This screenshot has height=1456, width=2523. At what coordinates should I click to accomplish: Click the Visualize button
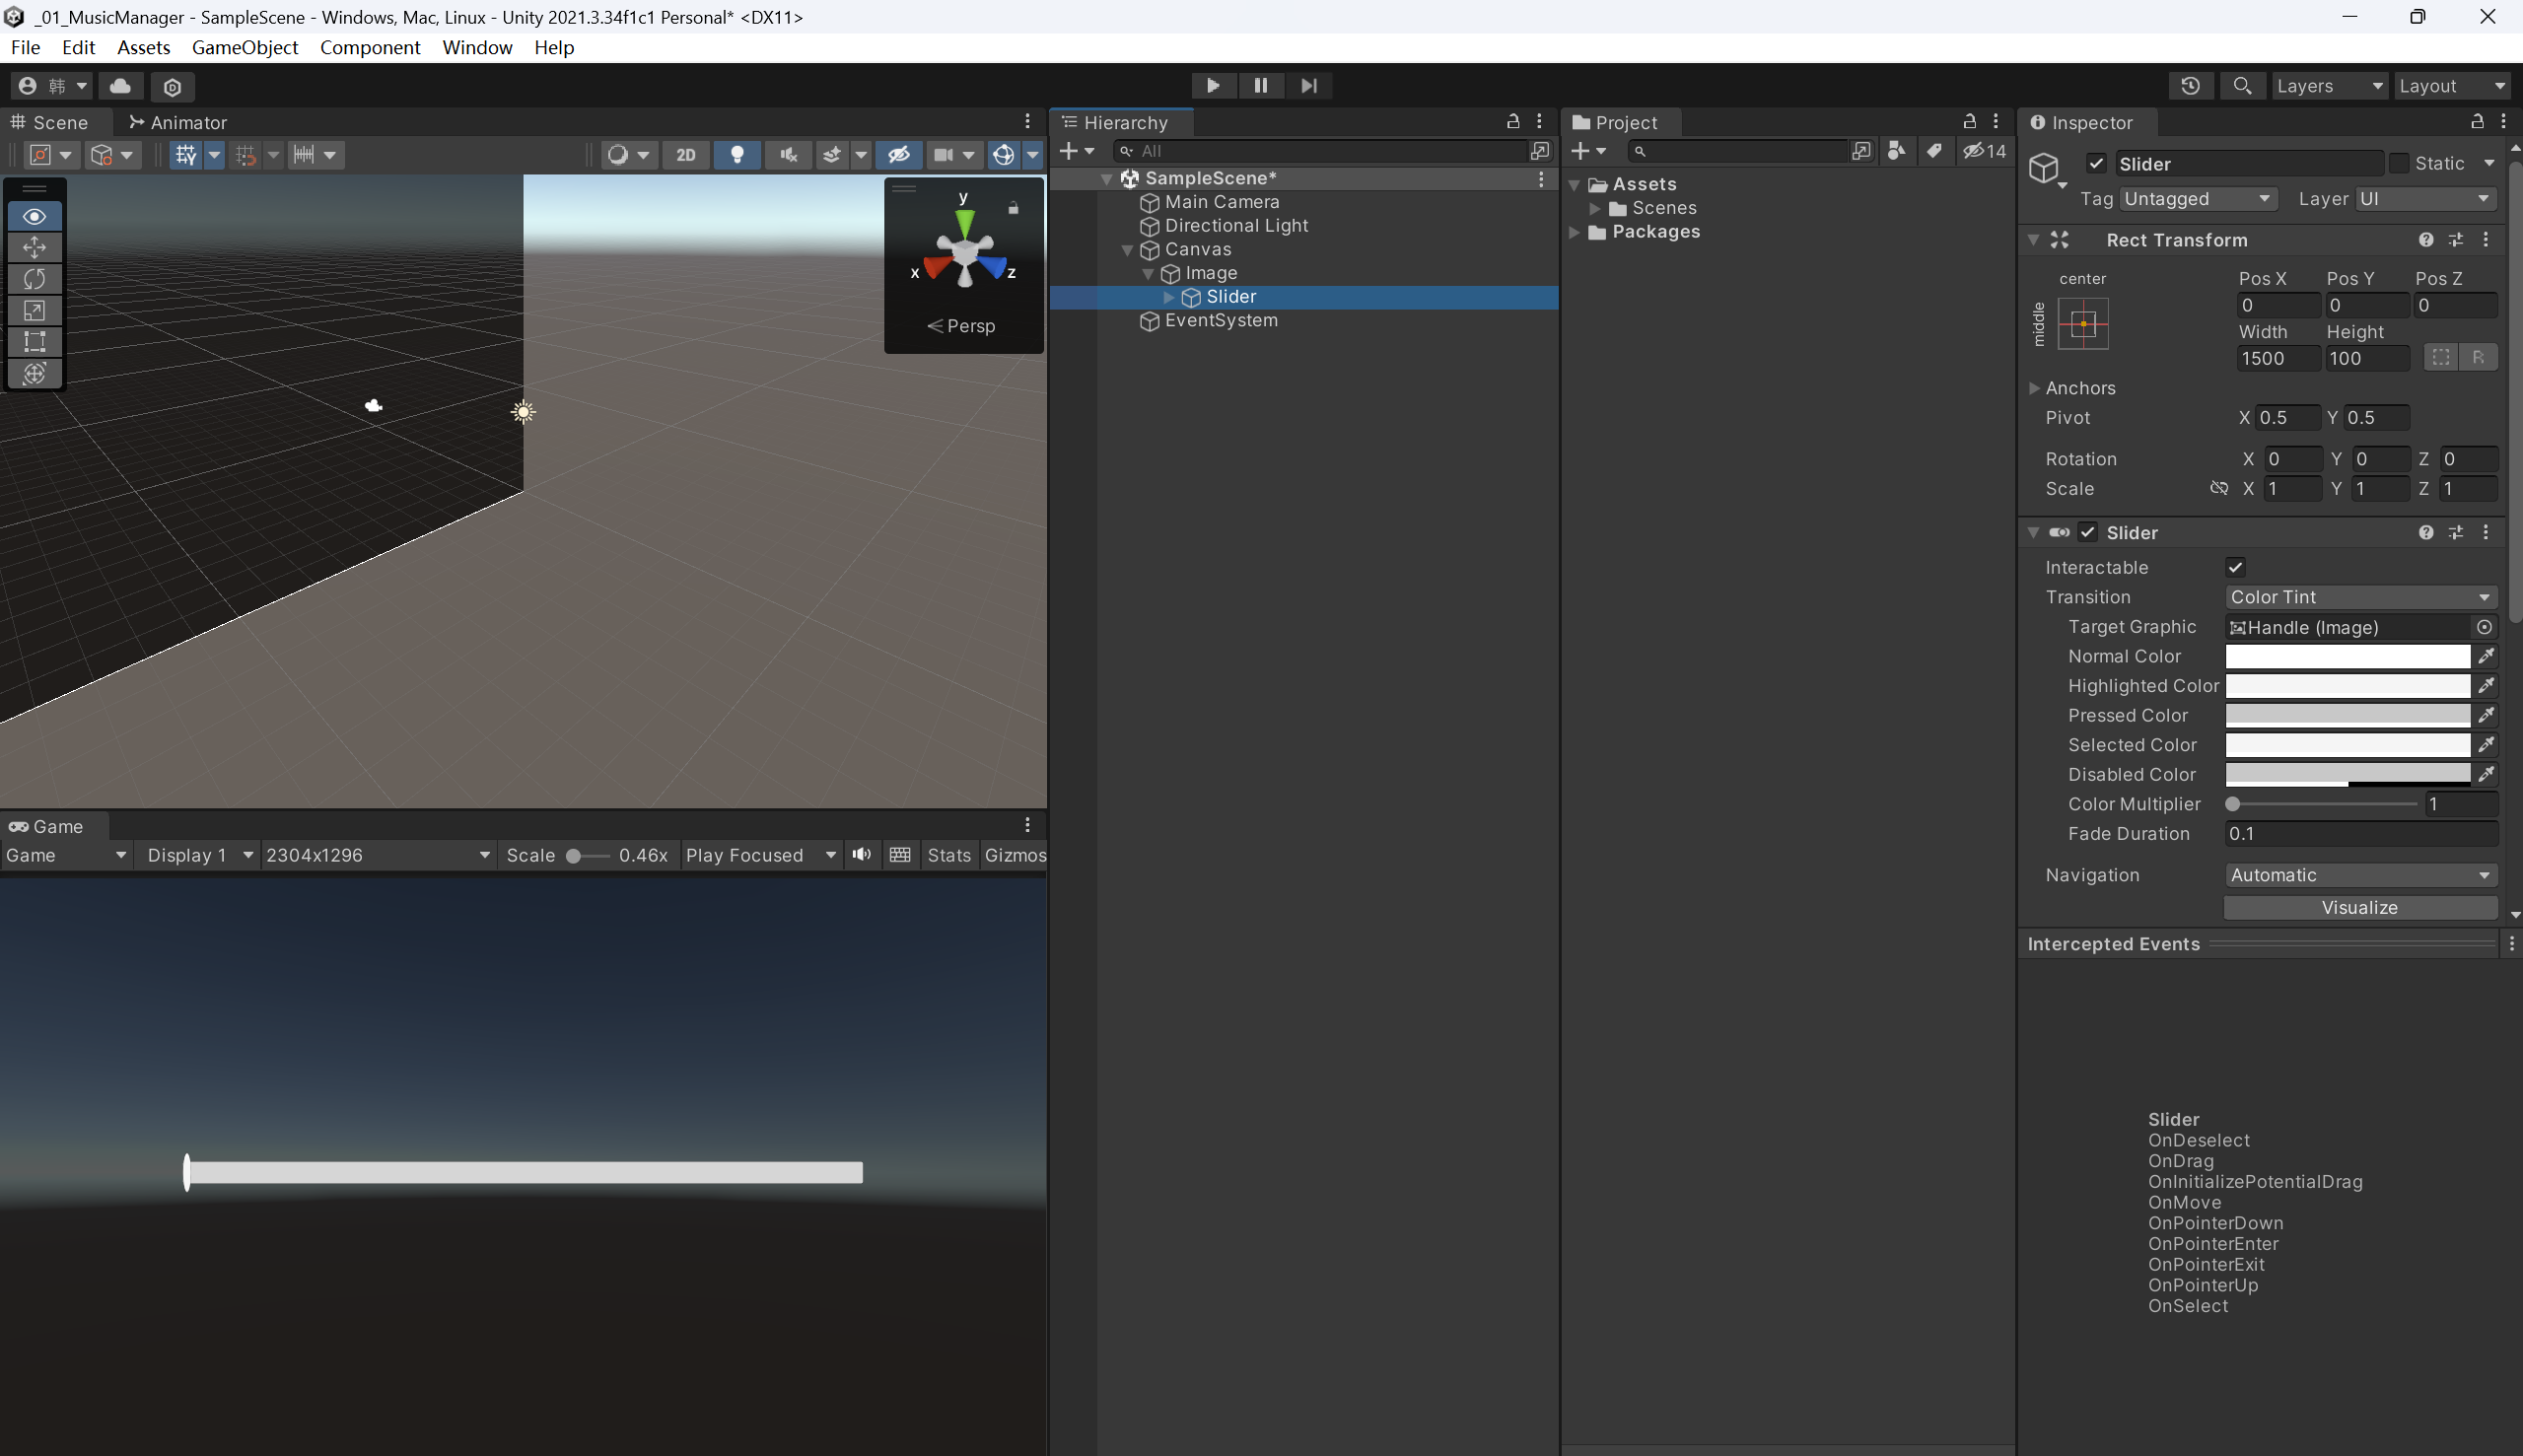coord(2359,908)
